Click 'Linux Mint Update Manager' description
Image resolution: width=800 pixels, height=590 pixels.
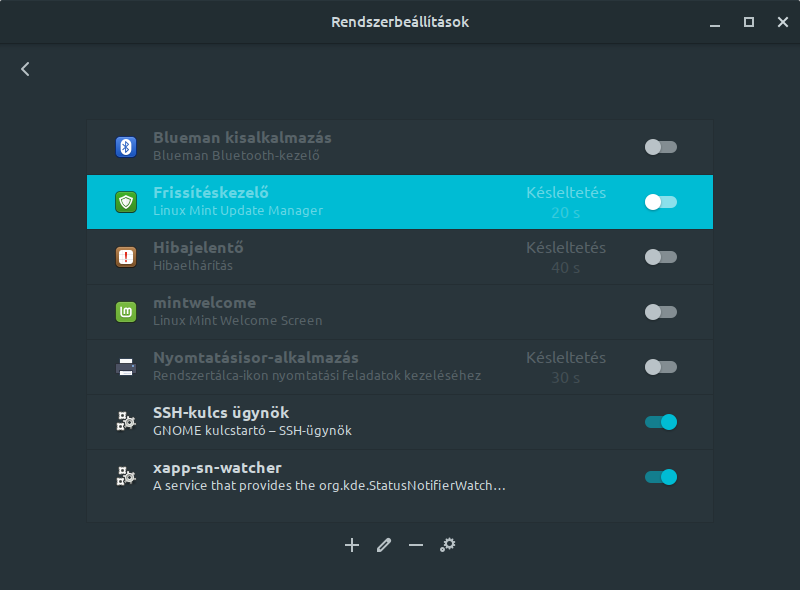tap(238, 211)
